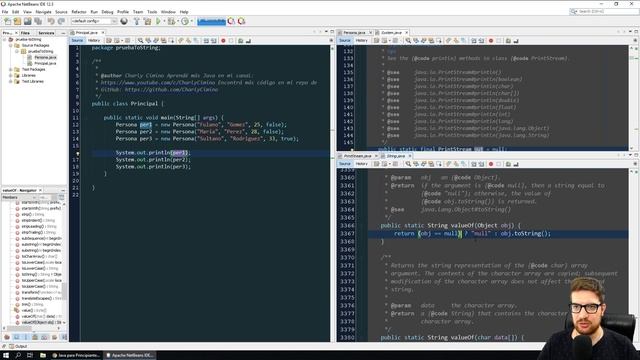Click the New File toolbar icon
The height and width of the screenshot is (360, 640).
point(7,21)
